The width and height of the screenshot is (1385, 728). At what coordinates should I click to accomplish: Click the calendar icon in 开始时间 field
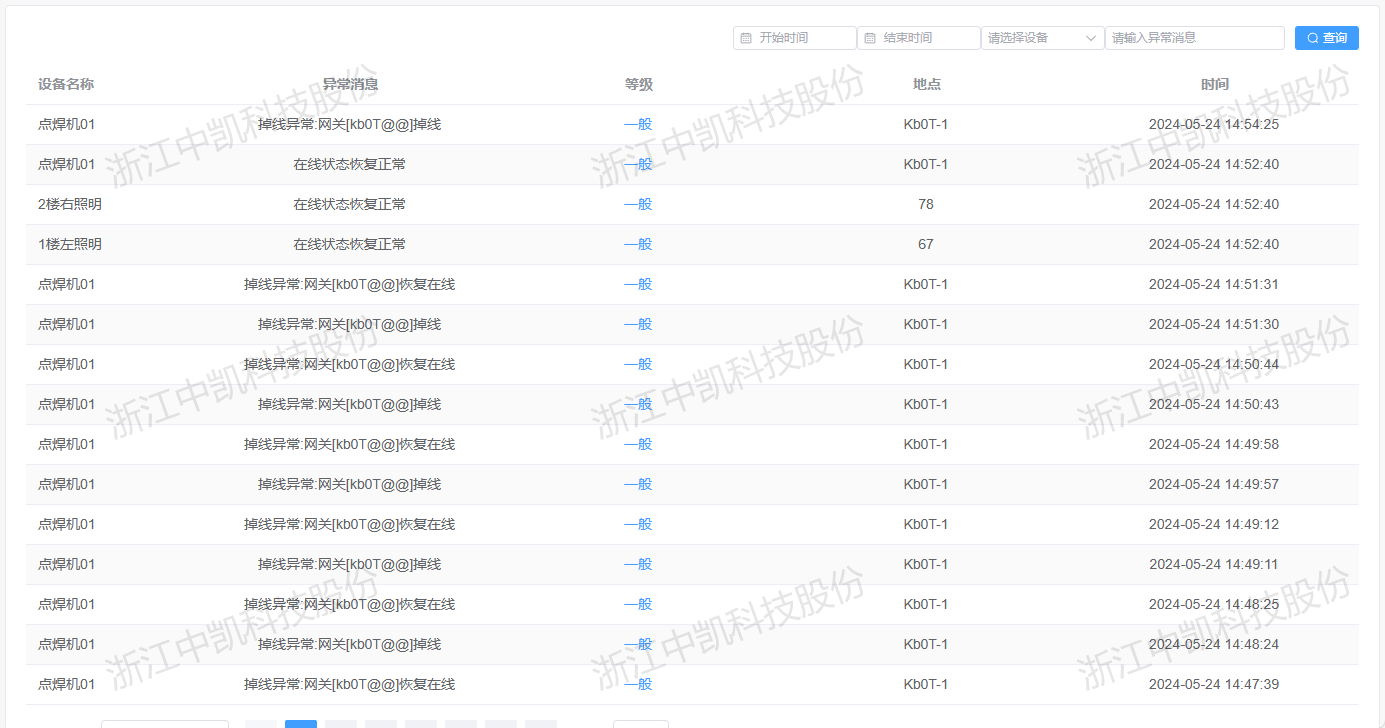click(x=746, y=38)
